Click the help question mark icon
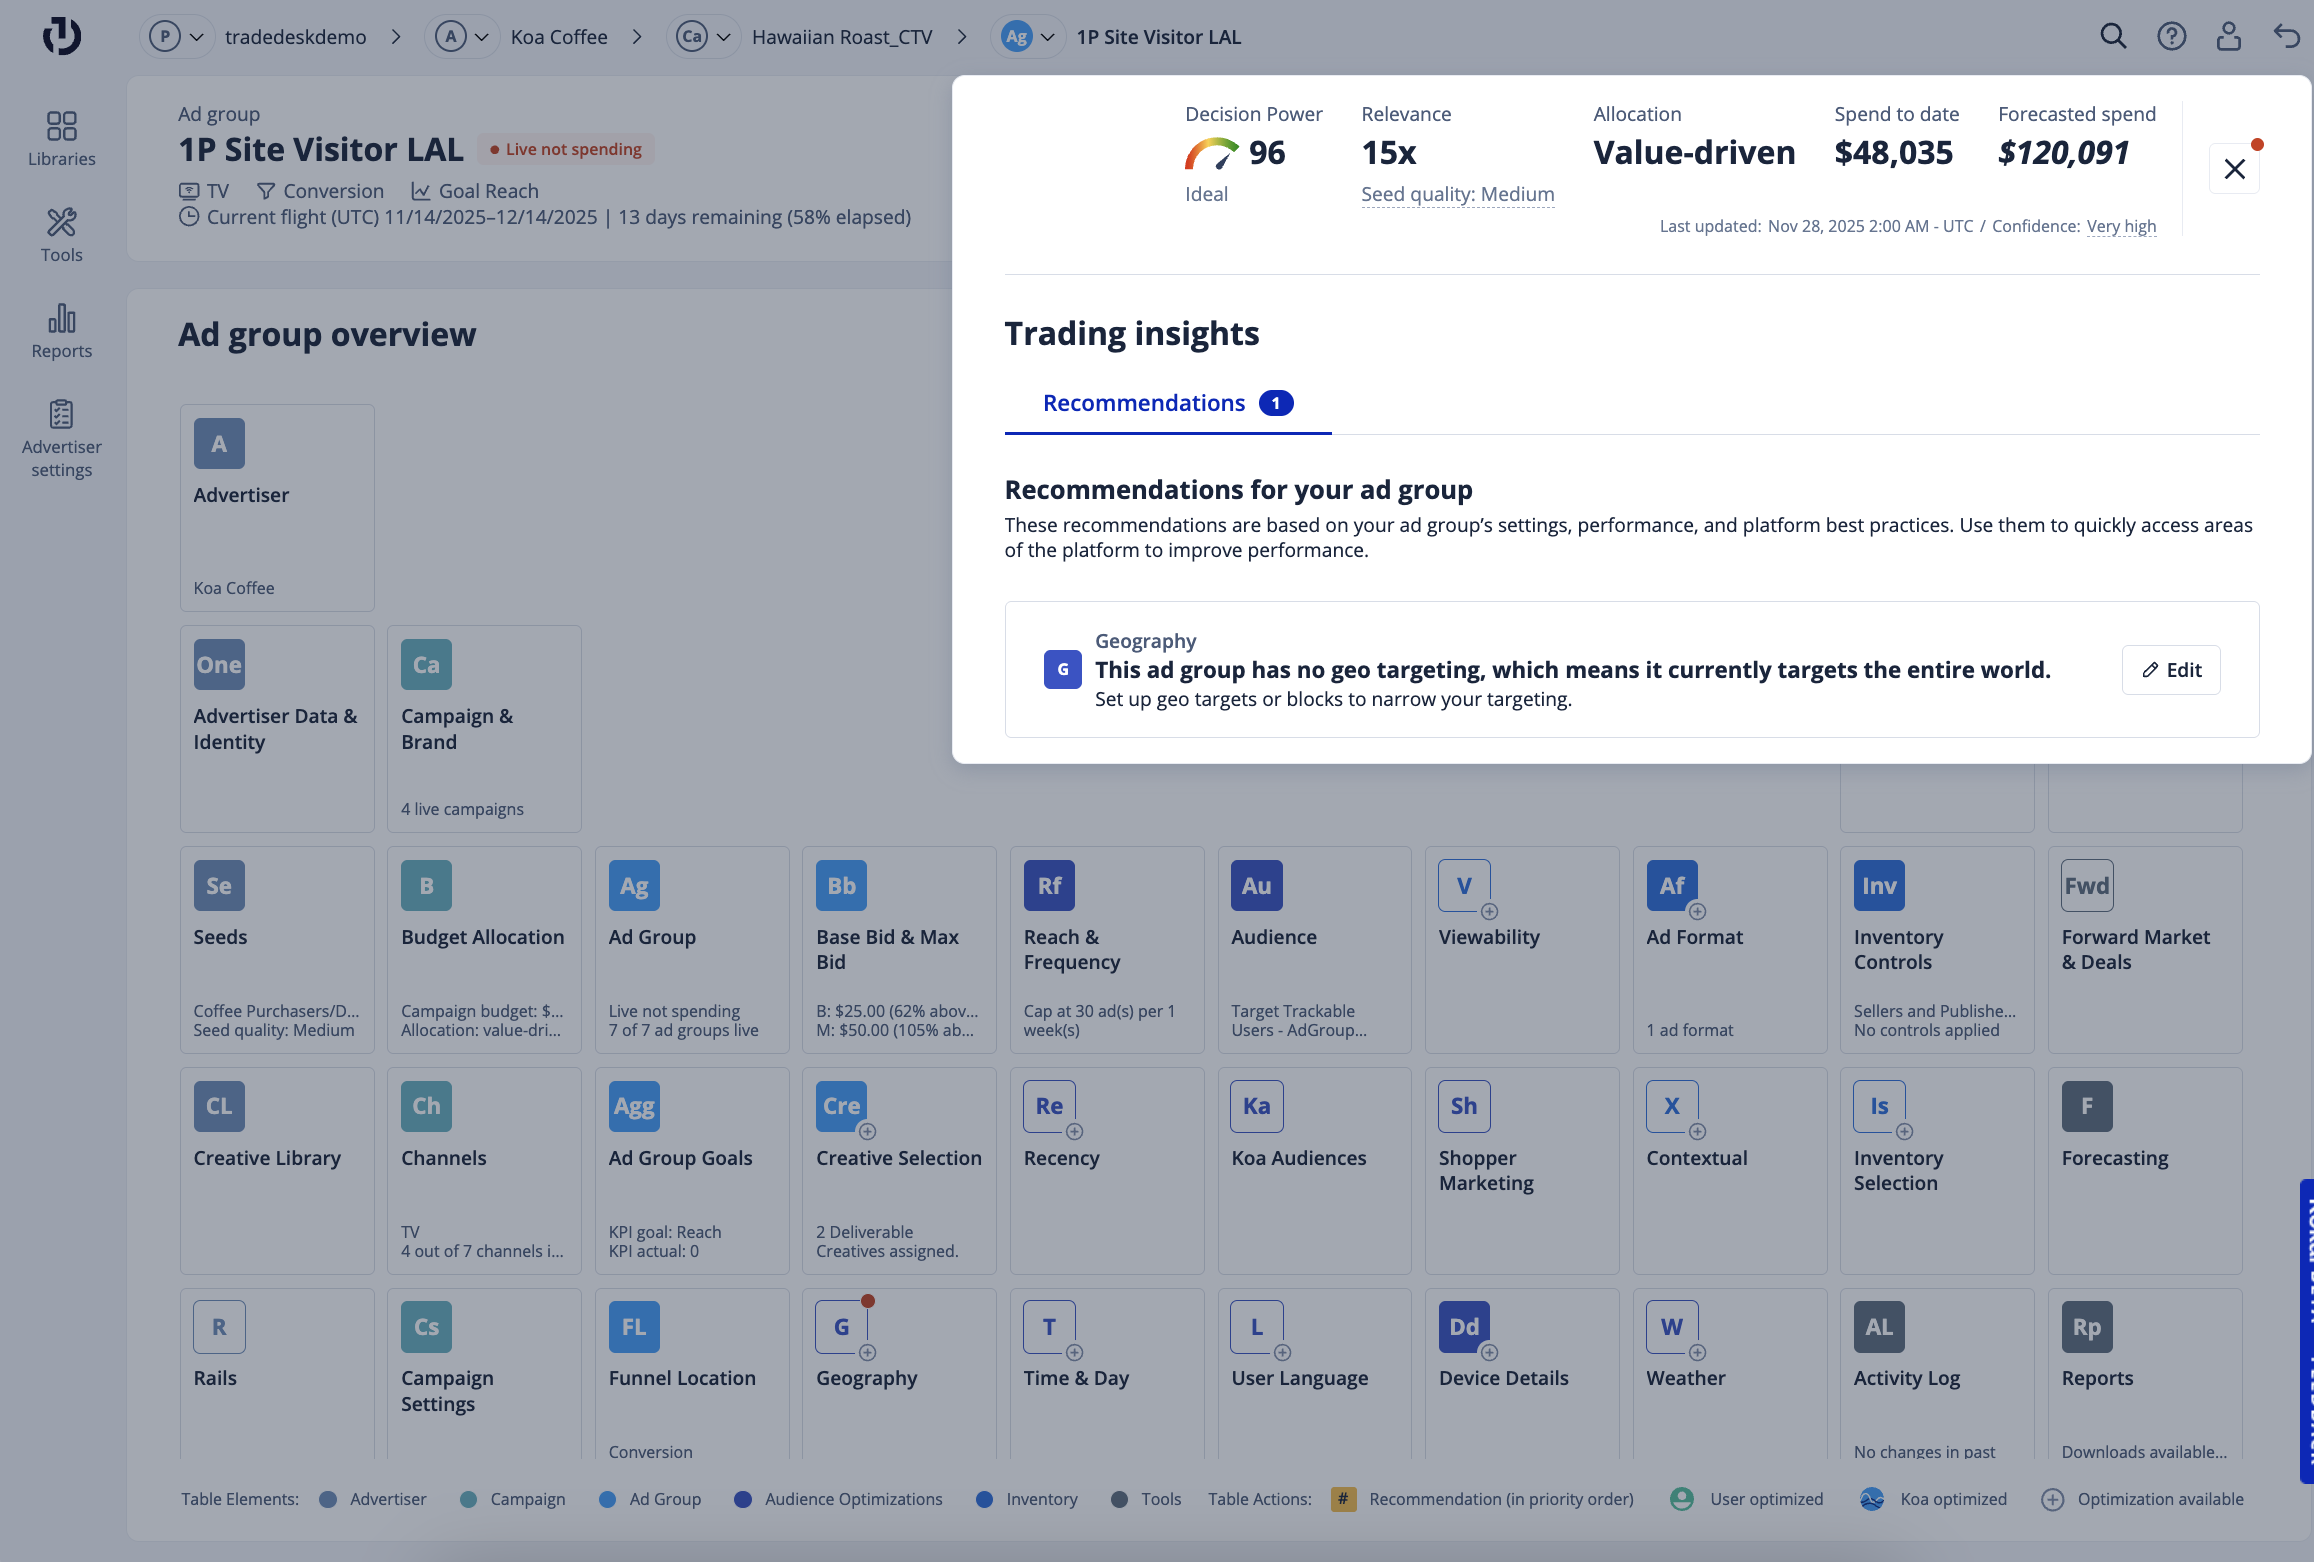 pos(2171,37)
